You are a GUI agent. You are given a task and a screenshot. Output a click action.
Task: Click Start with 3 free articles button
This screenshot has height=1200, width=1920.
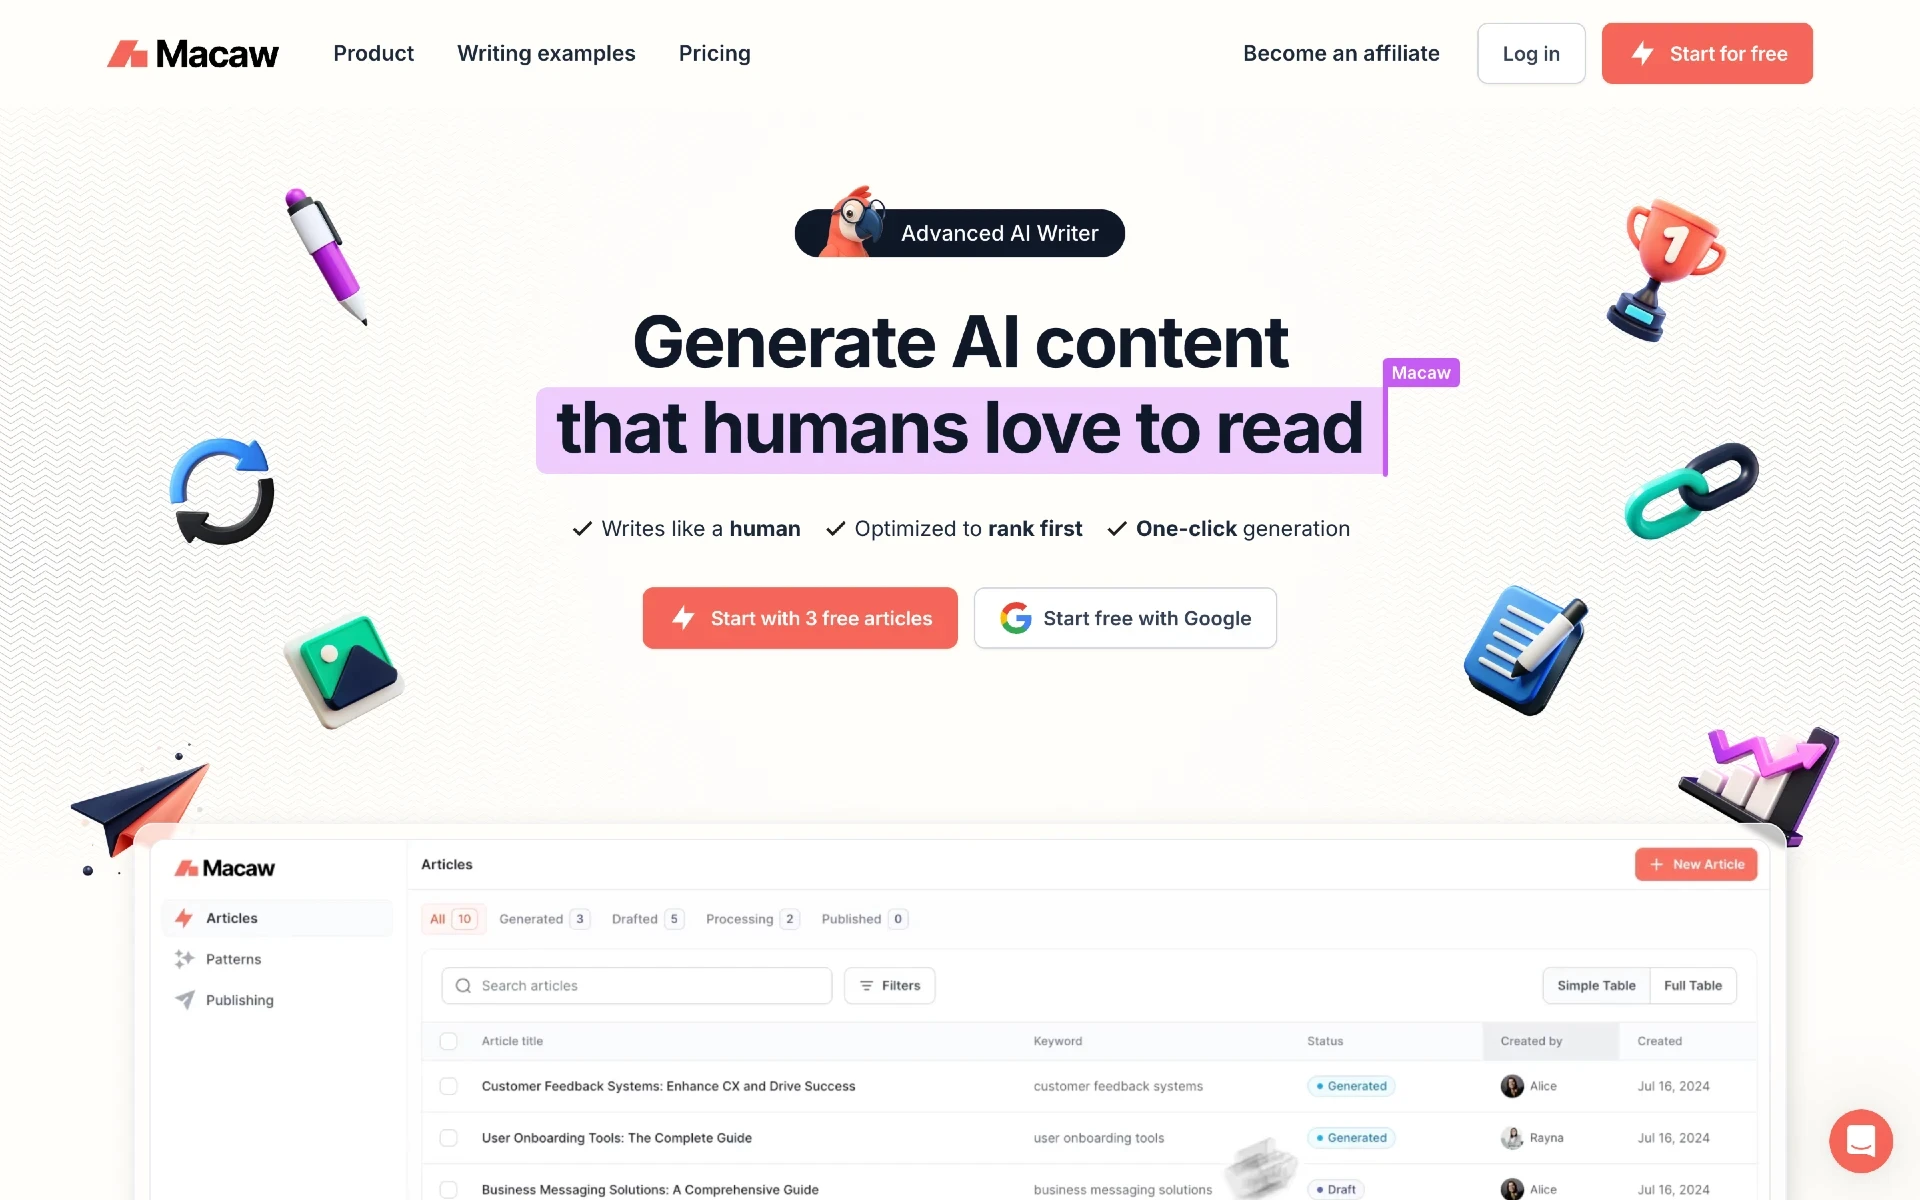pos(799,618)
